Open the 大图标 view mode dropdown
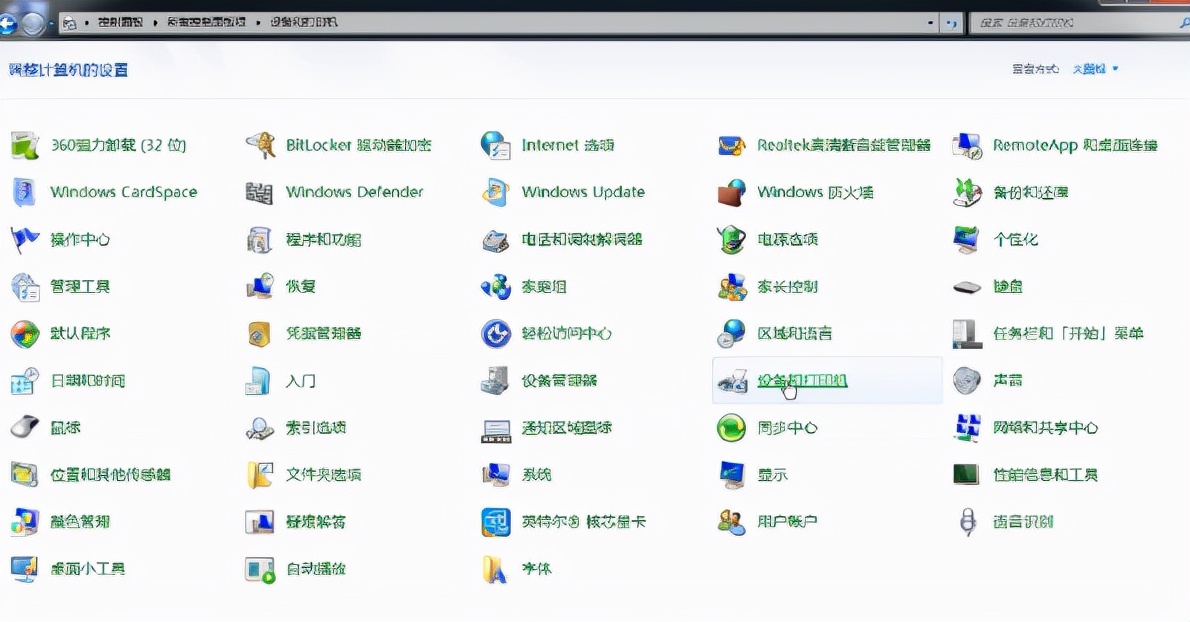 click(x=1095, y=69)
